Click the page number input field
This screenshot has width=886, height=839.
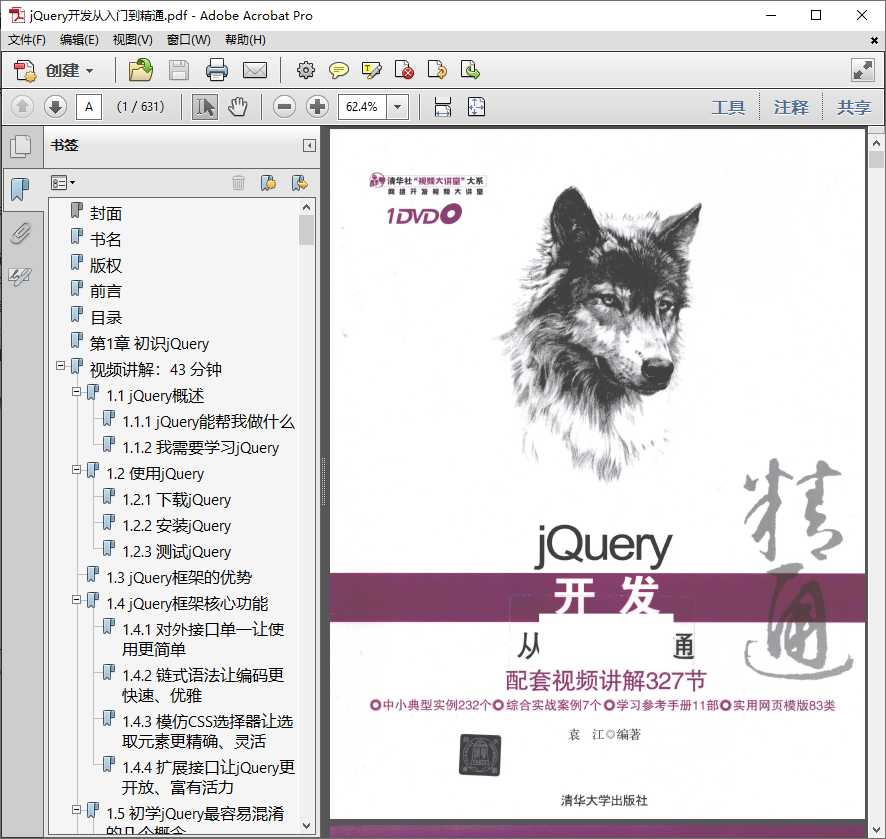[89, 106]
